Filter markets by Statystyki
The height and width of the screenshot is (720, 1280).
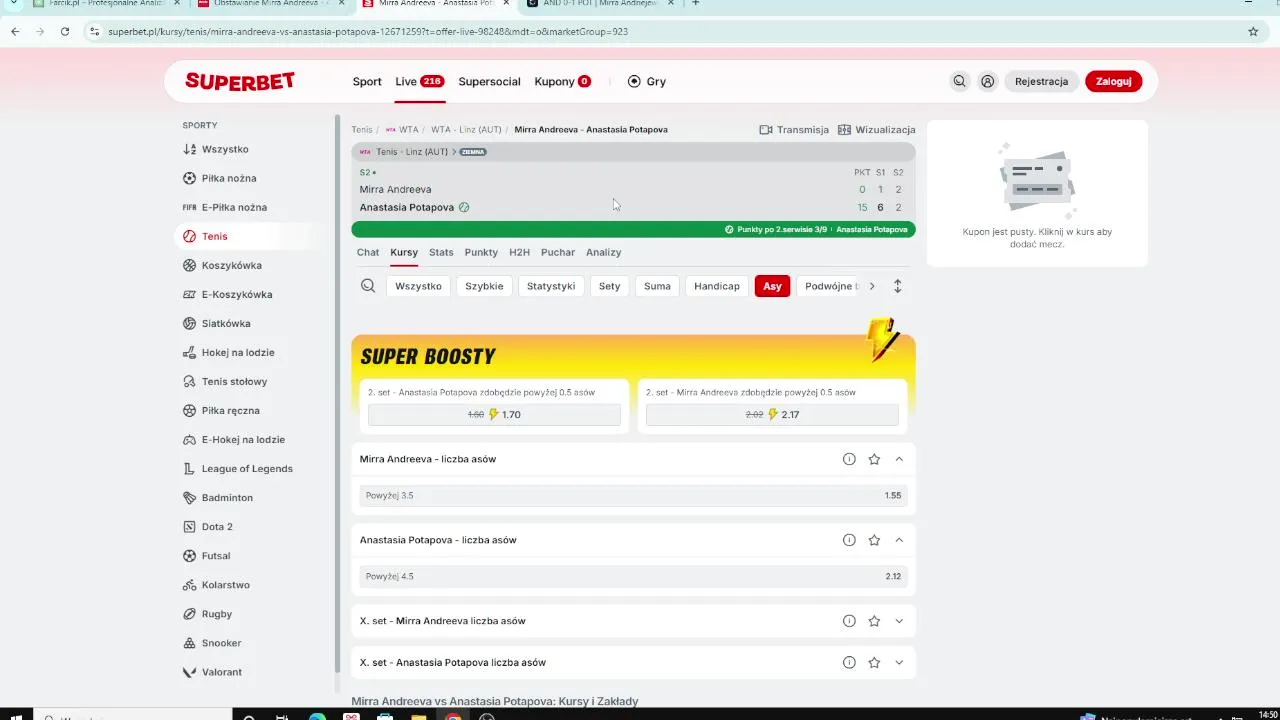point(551,286)
